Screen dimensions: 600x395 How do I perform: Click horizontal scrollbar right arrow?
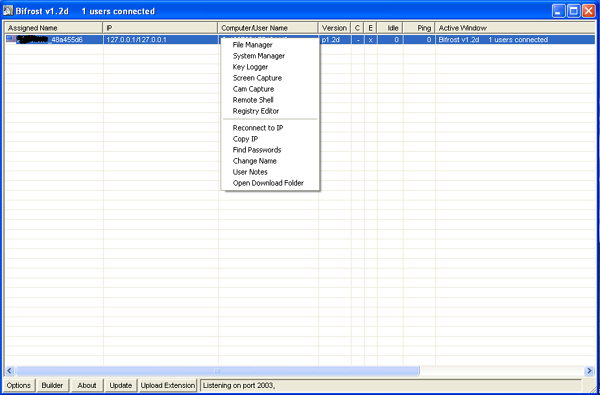(590, 371)
